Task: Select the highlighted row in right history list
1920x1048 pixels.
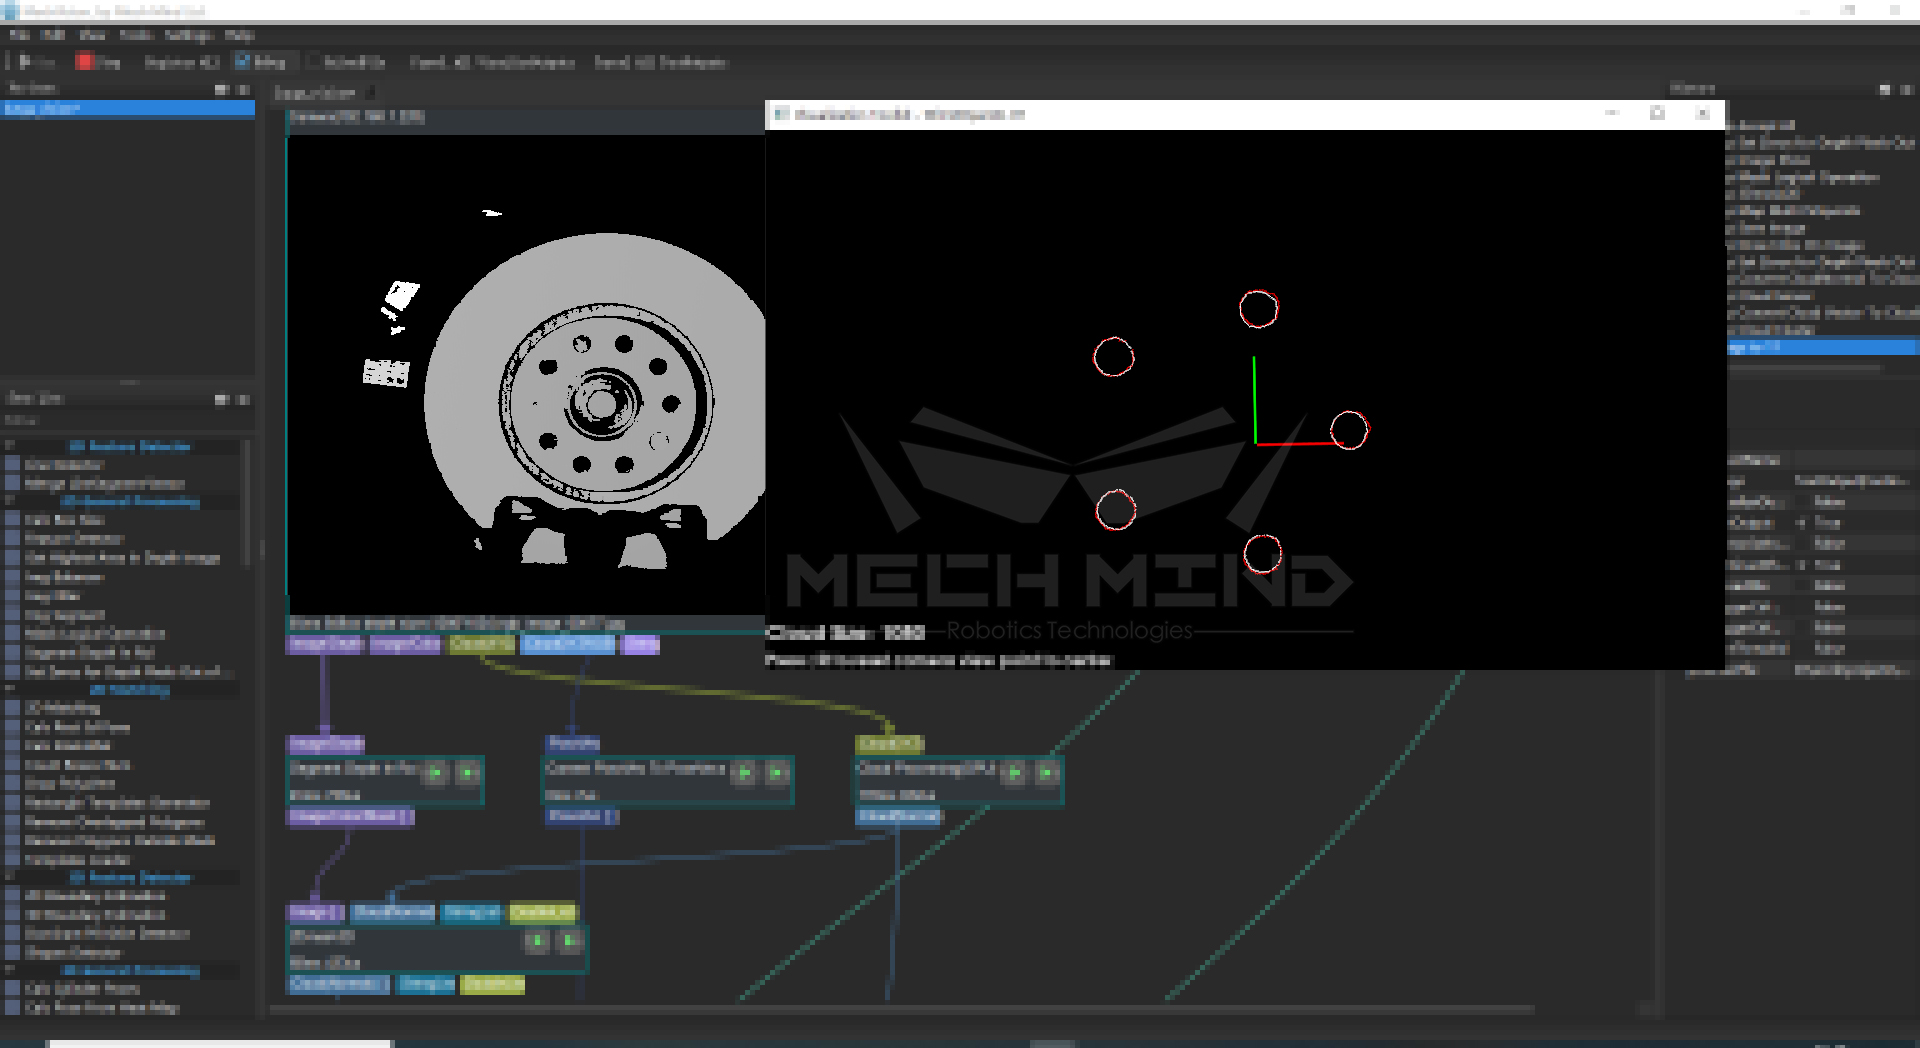Action: [1822, 347]
